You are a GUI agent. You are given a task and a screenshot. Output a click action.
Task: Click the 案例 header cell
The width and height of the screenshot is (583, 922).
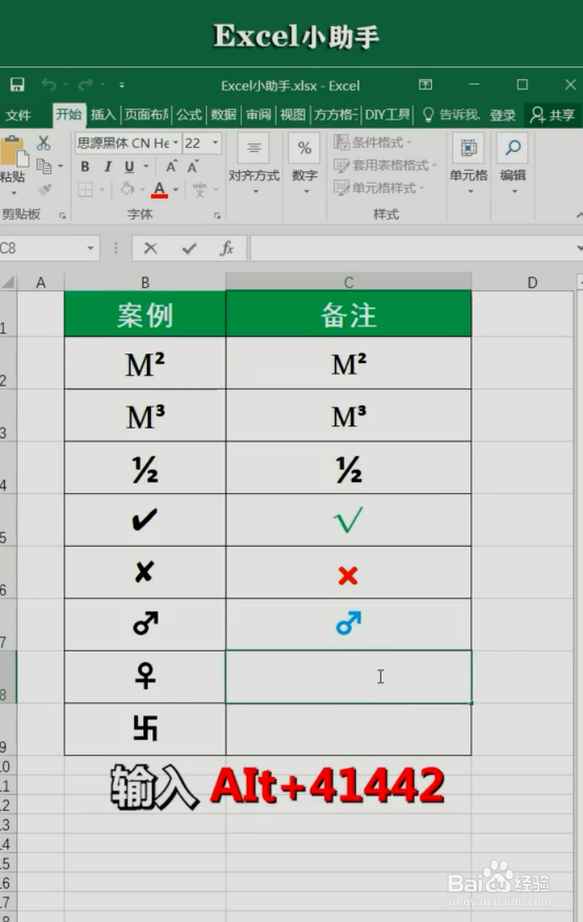click(145, 314)
